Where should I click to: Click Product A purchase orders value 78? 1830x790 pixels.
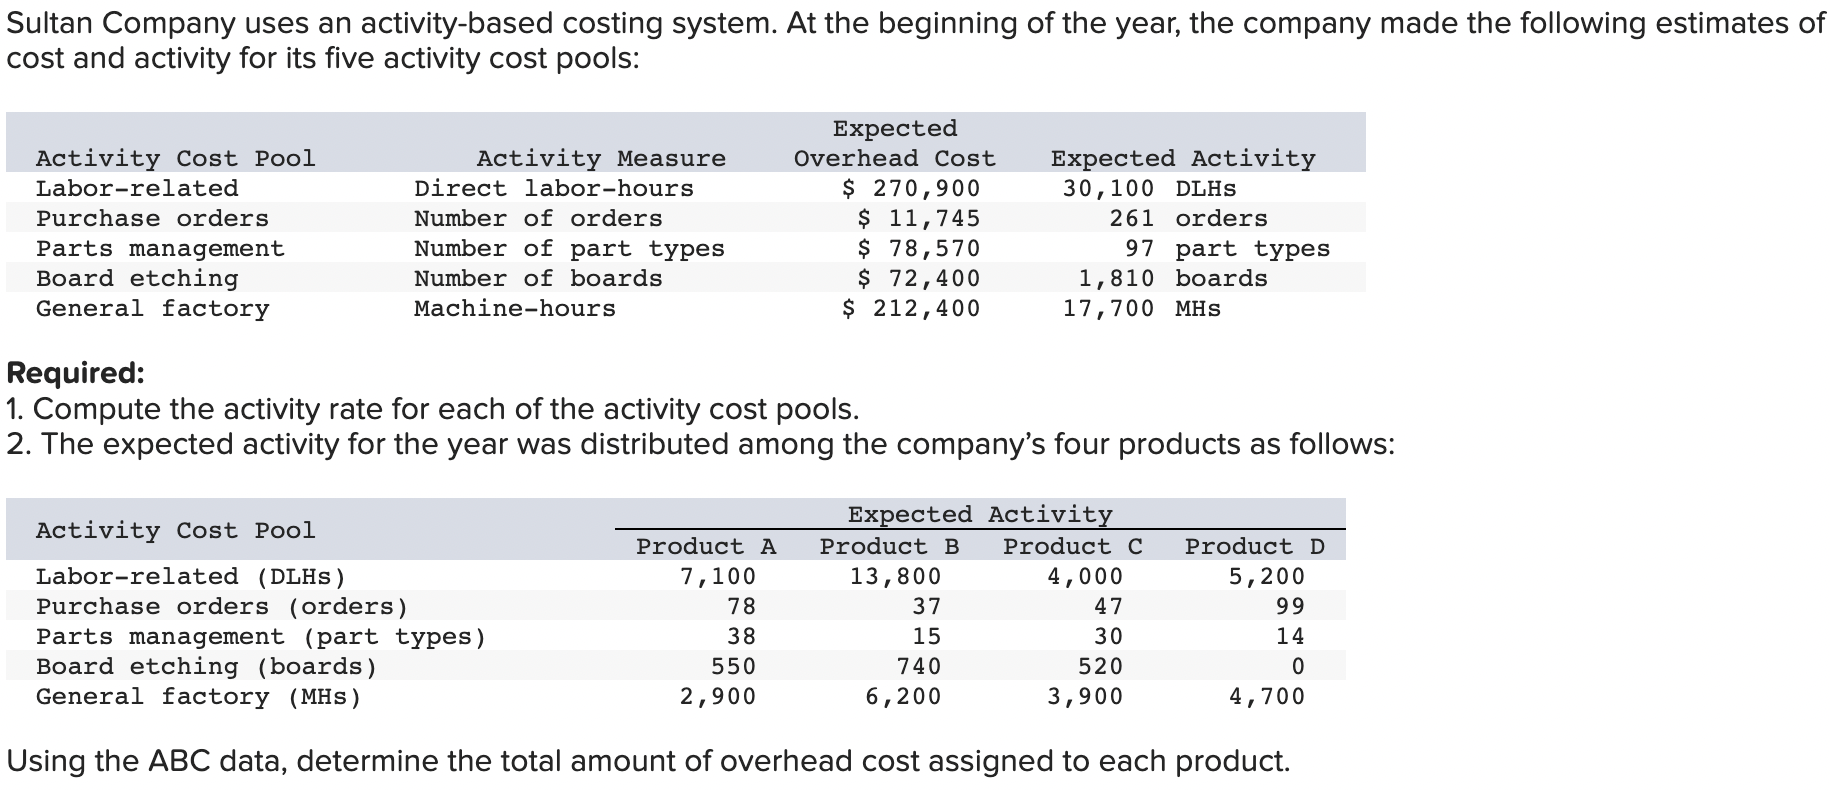tap(741, 606)
